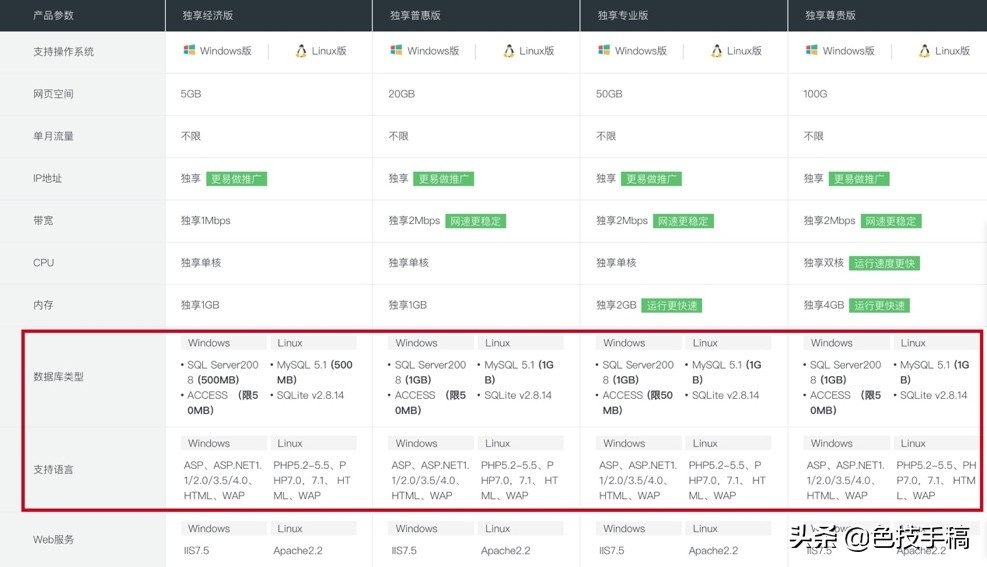987x567 pixels.
Task: Click the Linux penguin icon under 独享经济版
Action: [301, 51]
